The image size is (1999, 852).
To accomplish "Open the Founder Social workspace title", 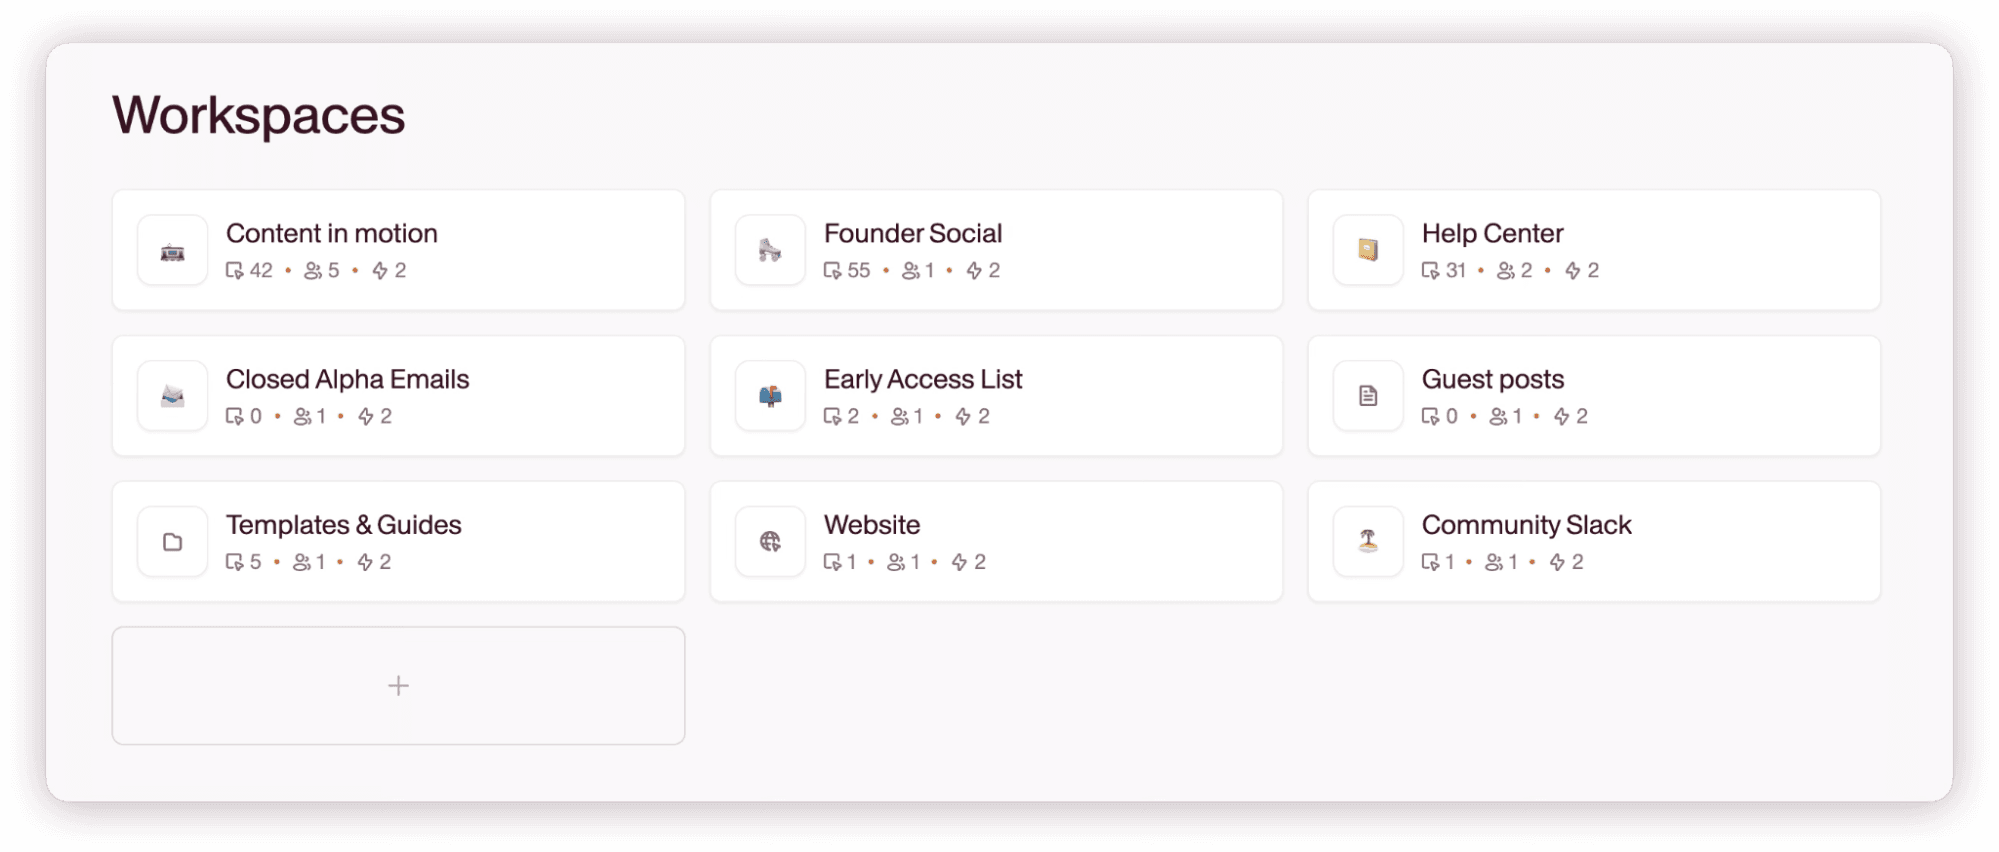I will (x=912, y=234).
